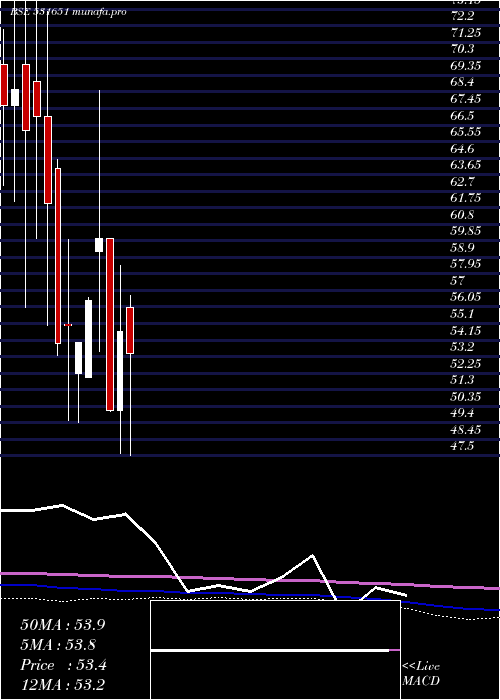Click the 63.65 price axis label

point(466,165)
